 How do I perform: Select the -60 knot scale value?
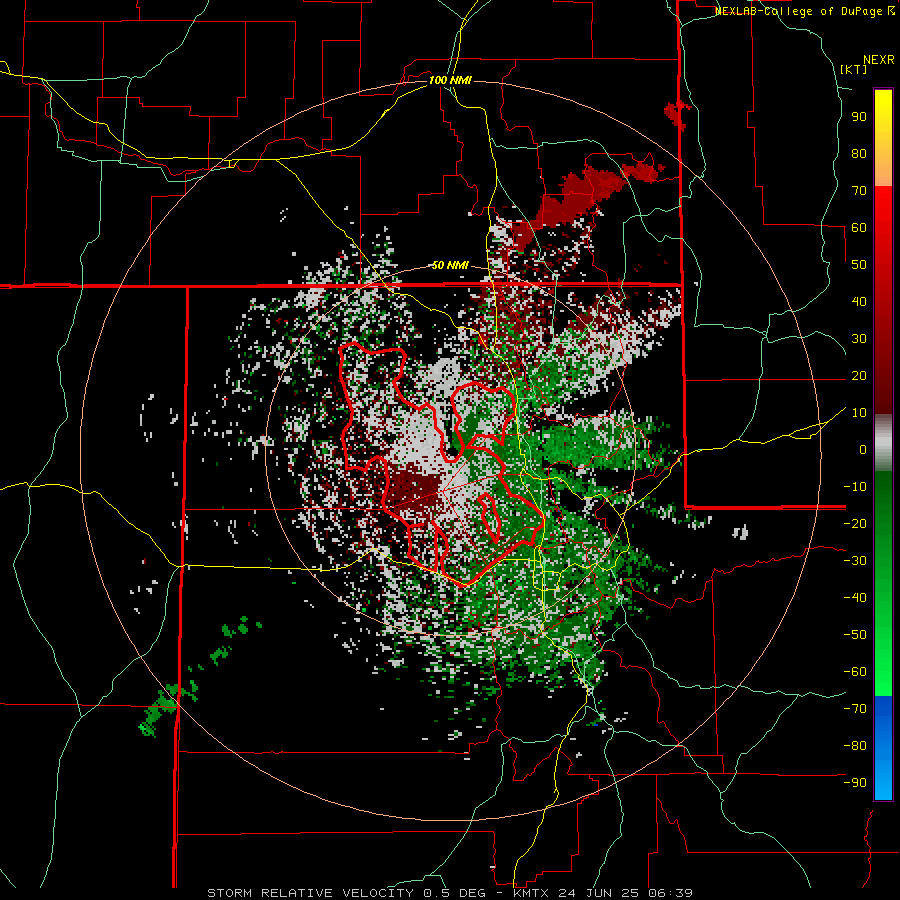855,672
